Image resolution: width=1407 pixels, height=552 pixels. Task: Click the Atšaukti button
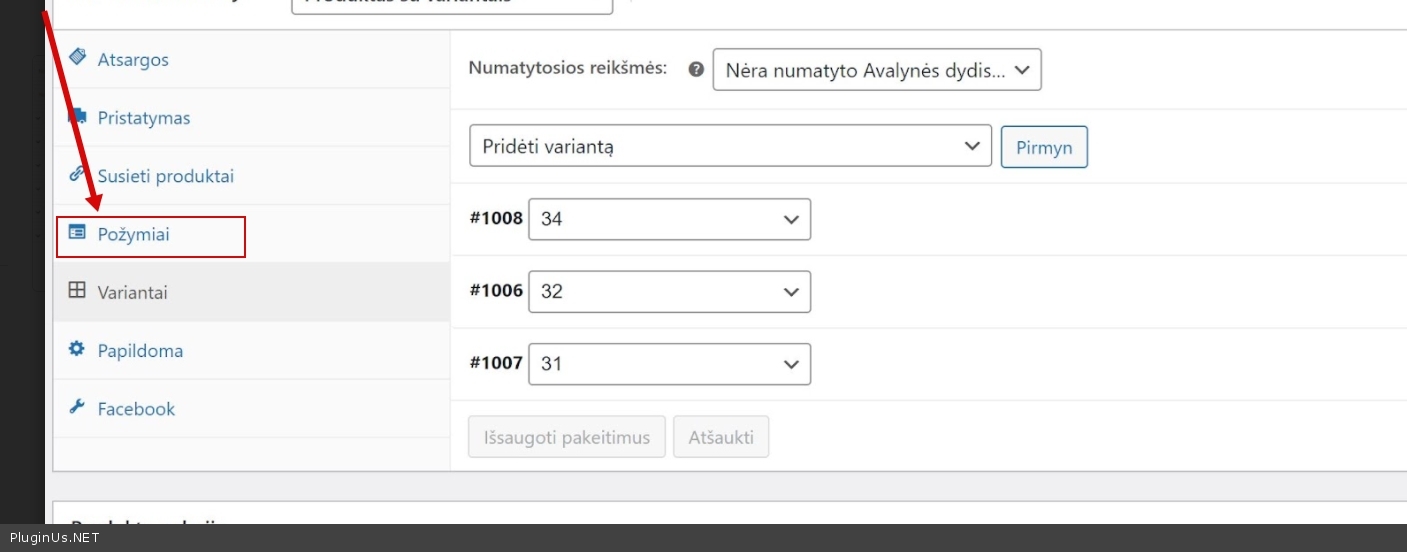[x=721, y=437]
